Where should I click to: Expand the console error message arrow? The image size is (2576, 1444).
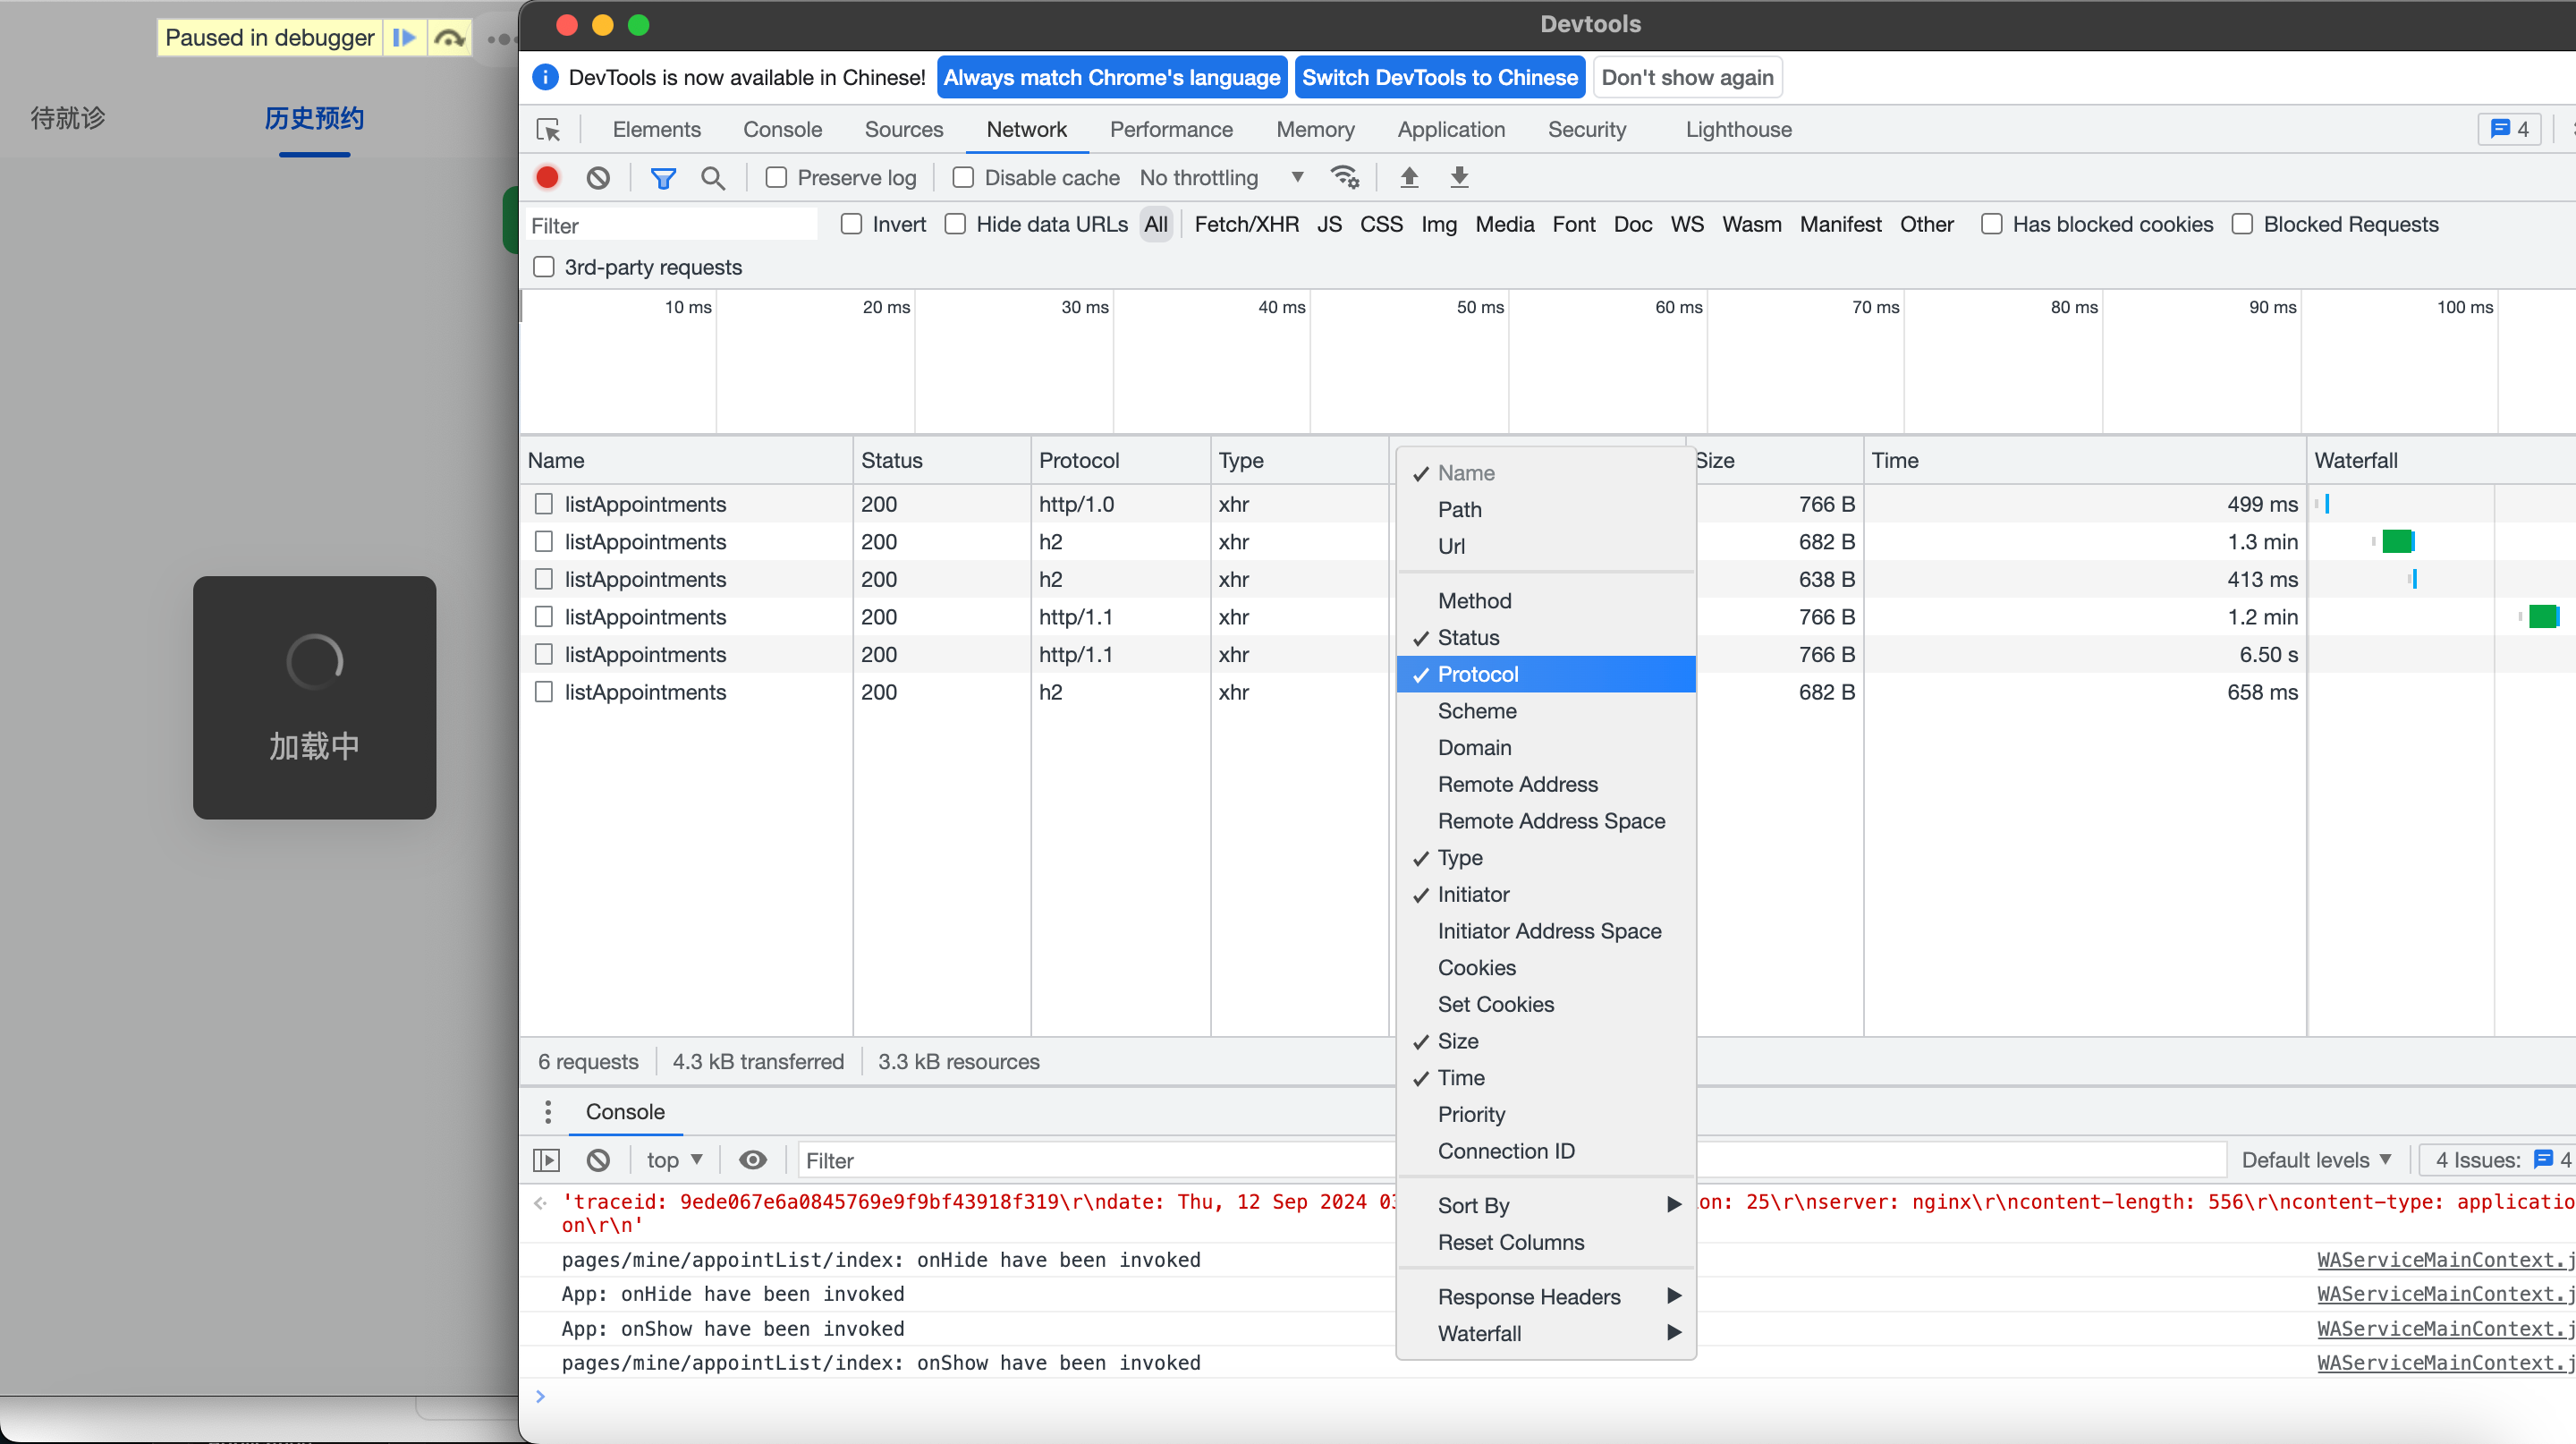[541, 1203]
